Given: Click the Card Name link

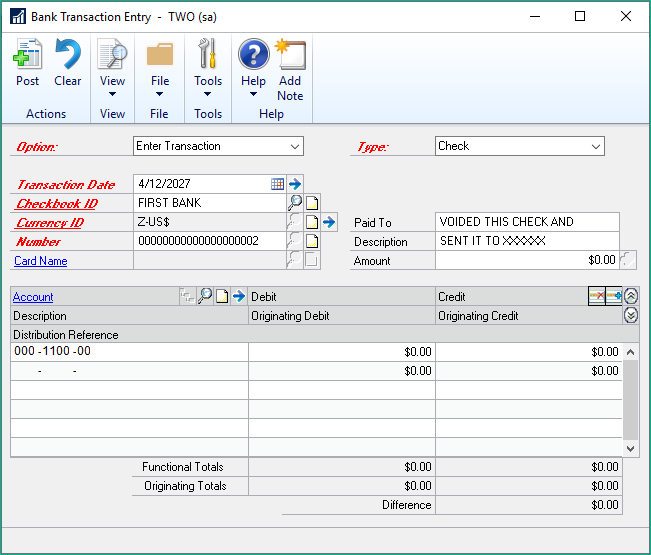Looking at the screenshot, I should [40, 261].
